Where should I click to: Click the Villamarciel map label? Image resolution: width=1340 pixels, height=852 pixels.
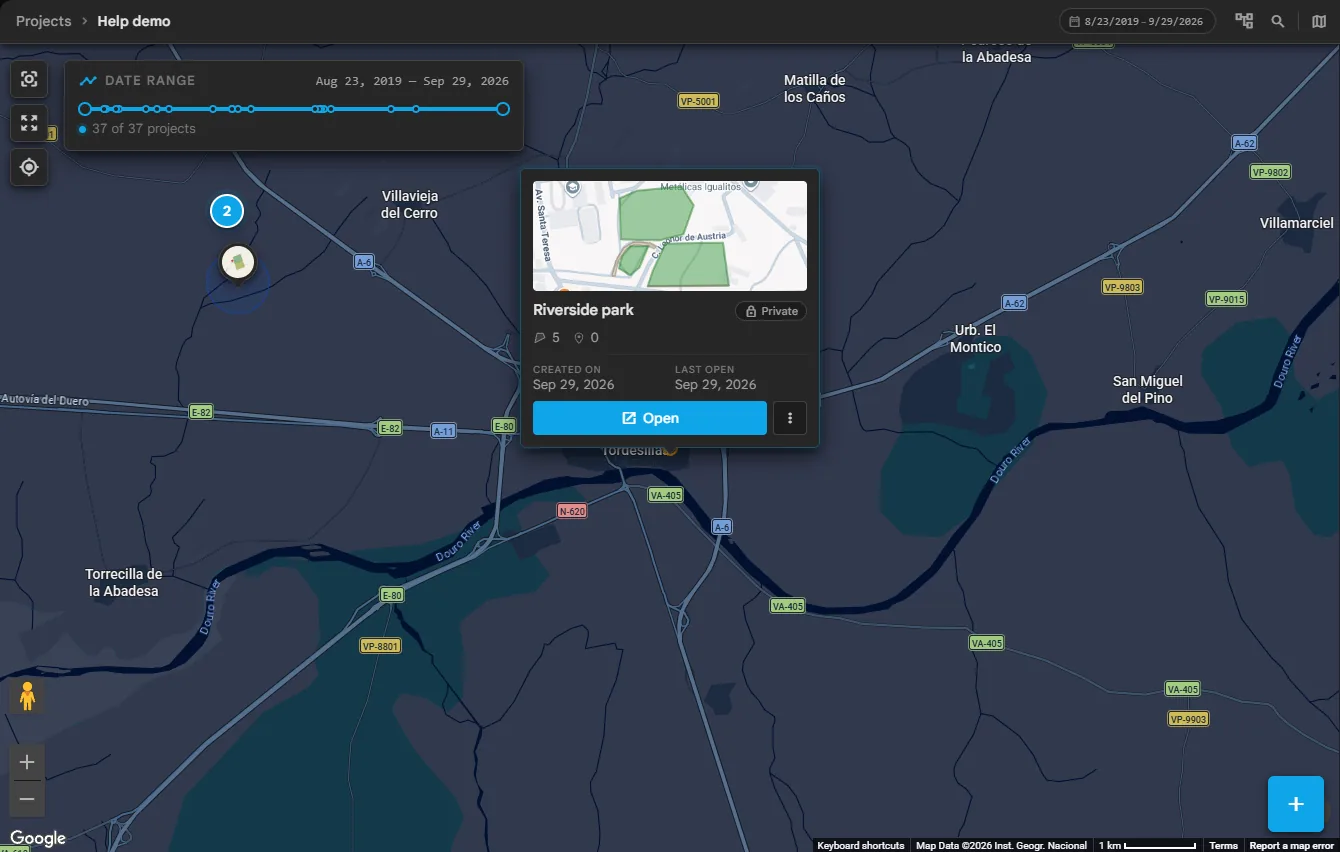[1297, 223]
